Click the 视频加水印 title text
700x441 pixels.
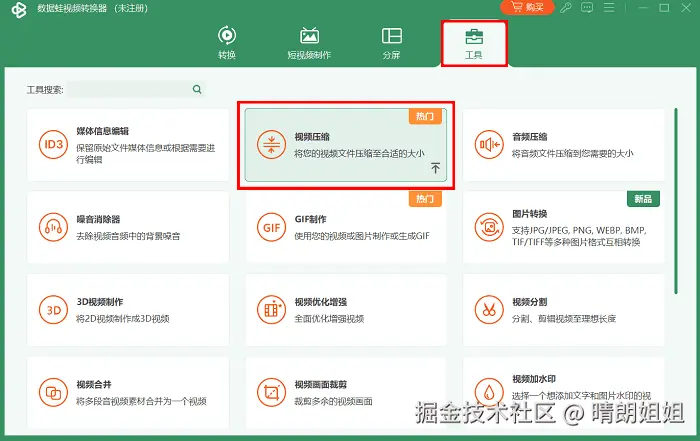point(534,379)
